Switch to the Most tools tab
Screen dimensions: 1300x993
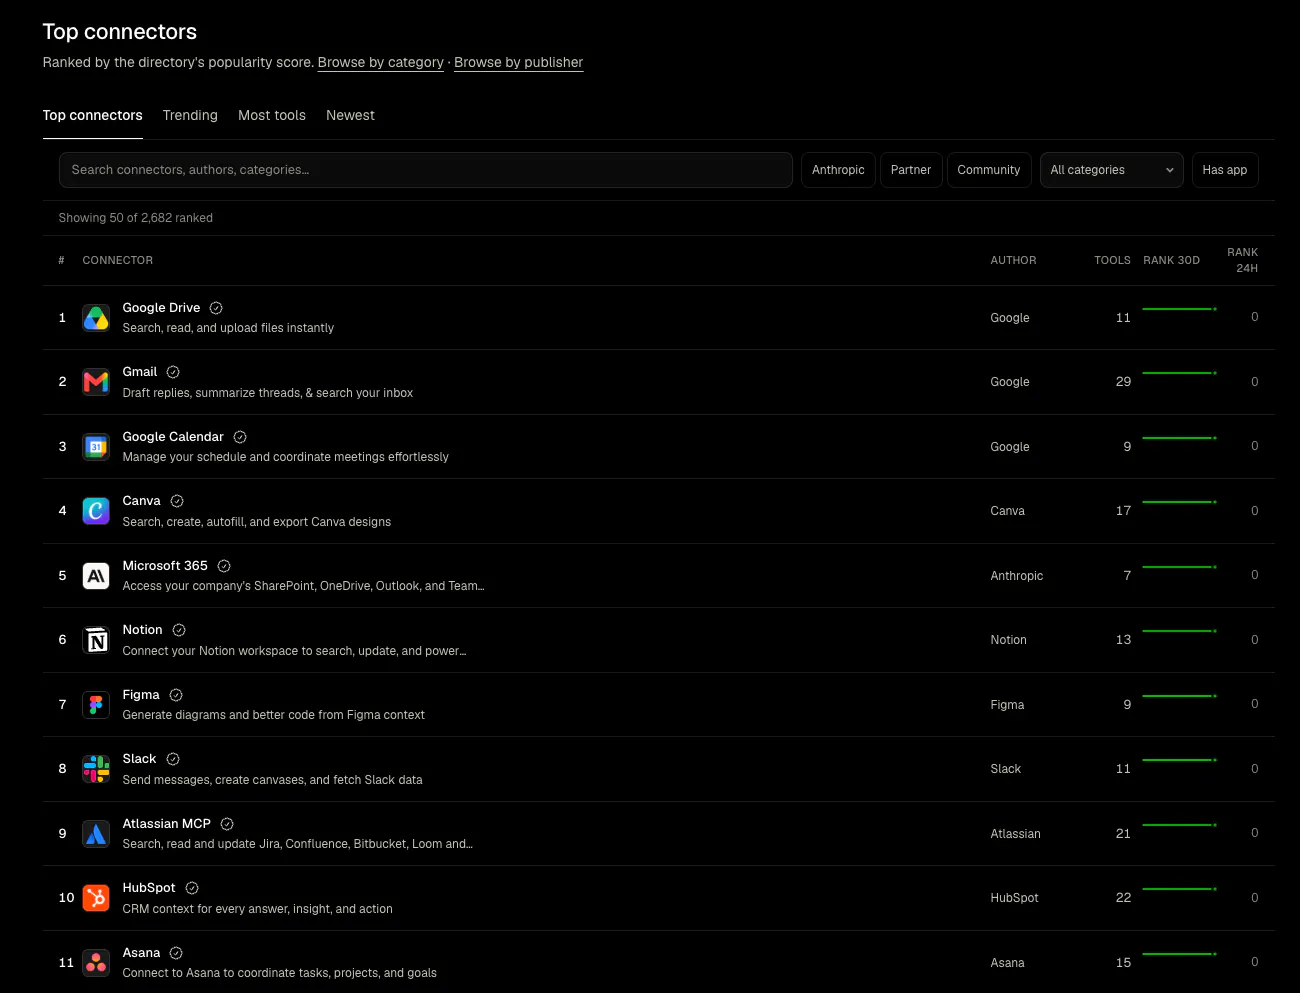point(272,115)
